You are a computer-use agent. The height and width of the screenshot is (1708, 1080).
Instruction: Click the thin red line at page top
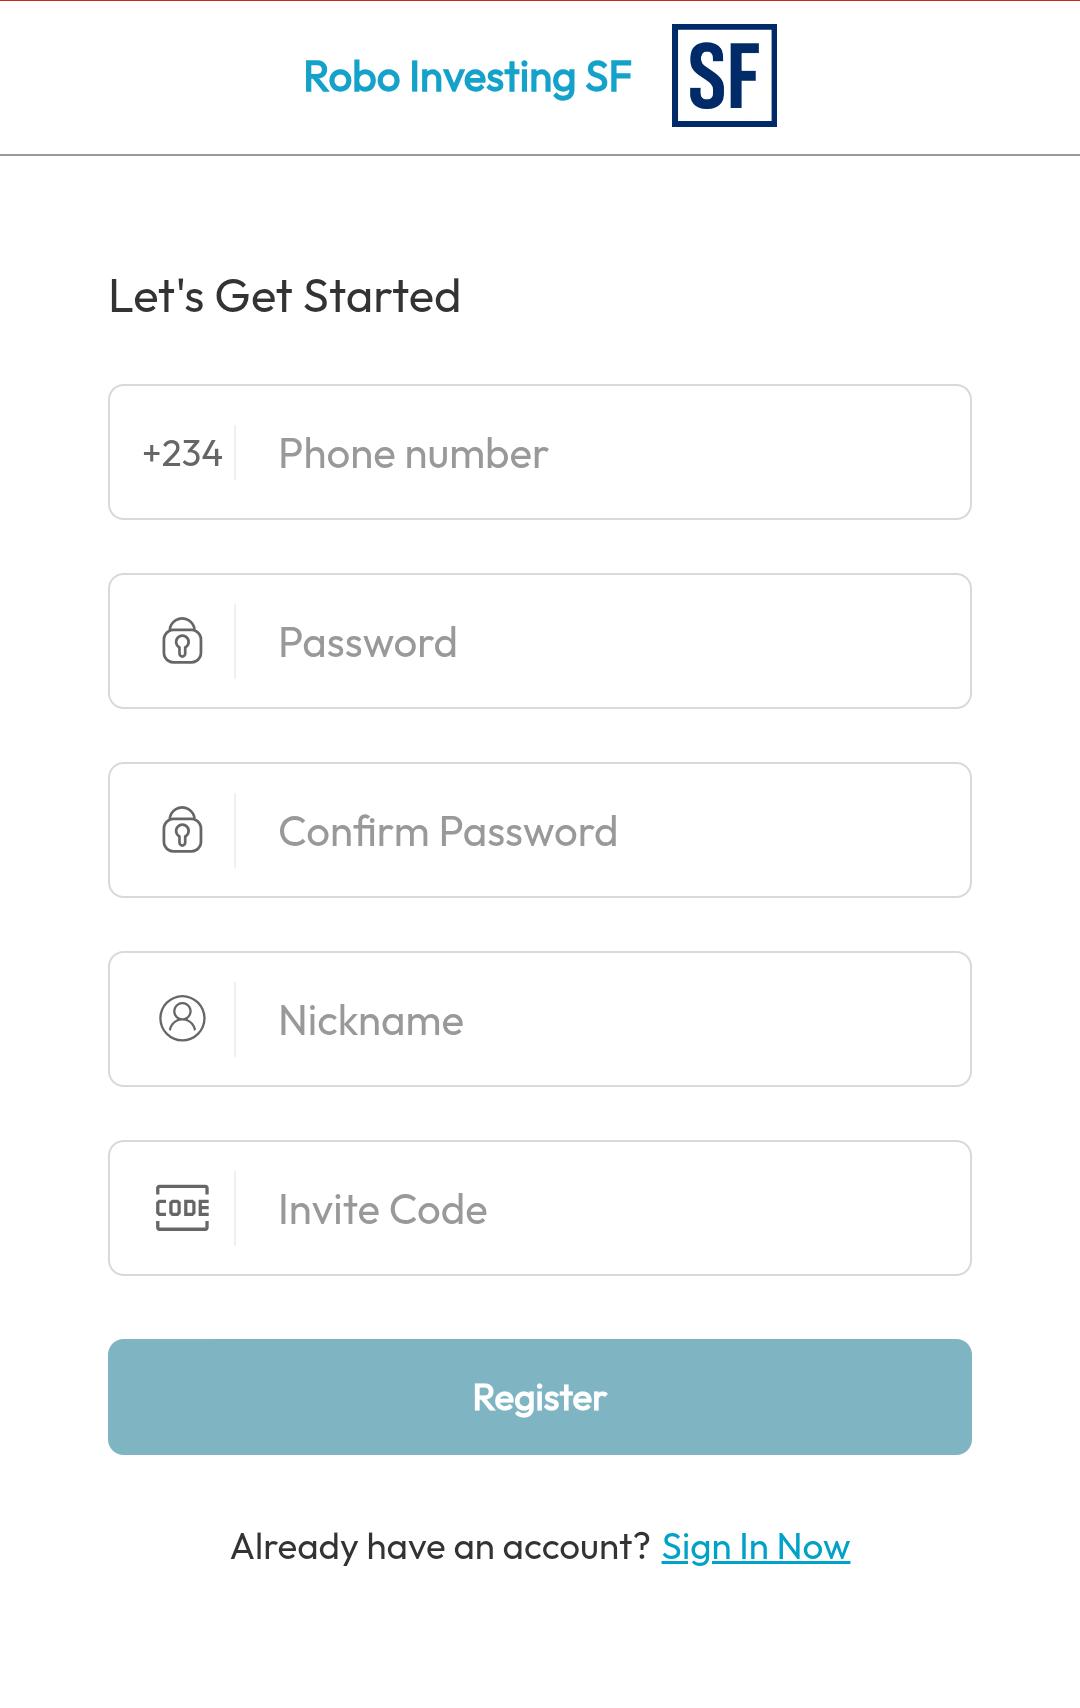pyautogui.click(x=540, y=1)
